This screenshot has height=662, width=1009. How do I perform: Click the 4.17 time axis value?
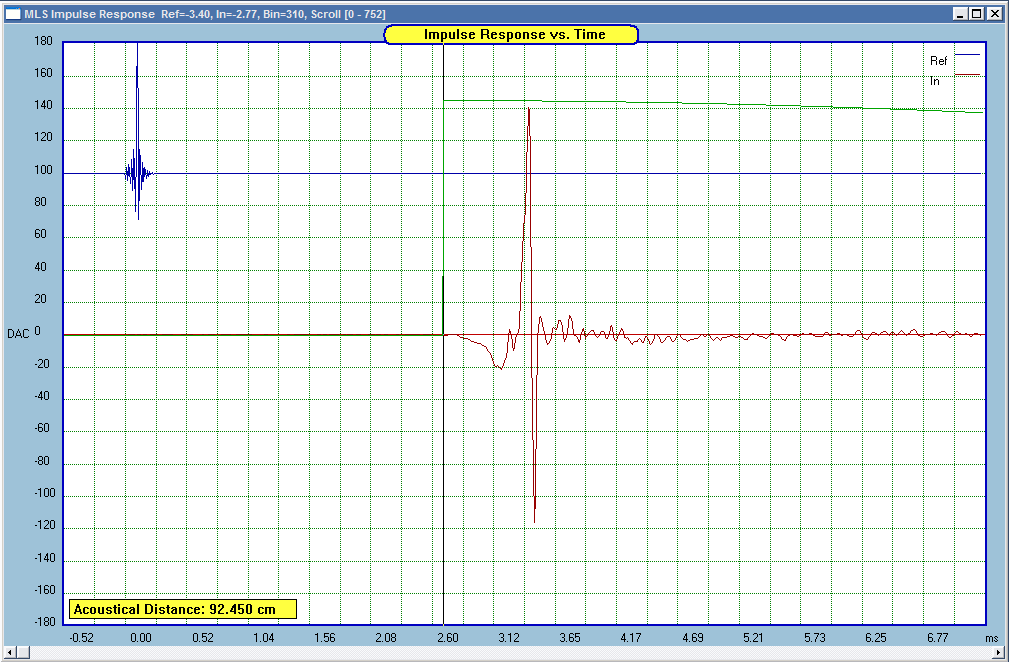[x=631, y=638]
